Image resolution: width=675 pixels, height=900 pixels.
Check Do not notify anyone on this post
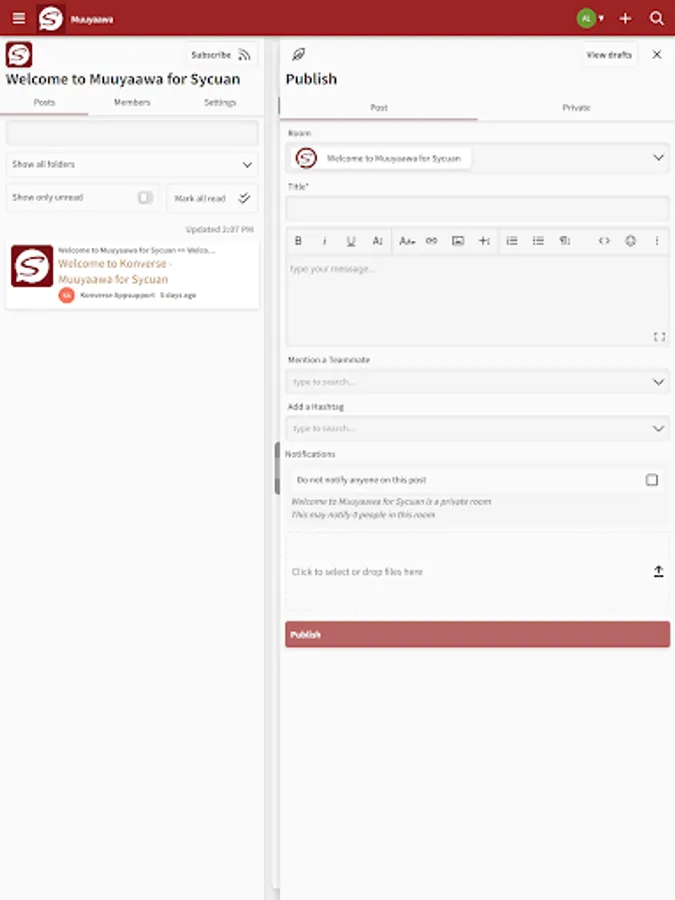(x=651, y=480)
